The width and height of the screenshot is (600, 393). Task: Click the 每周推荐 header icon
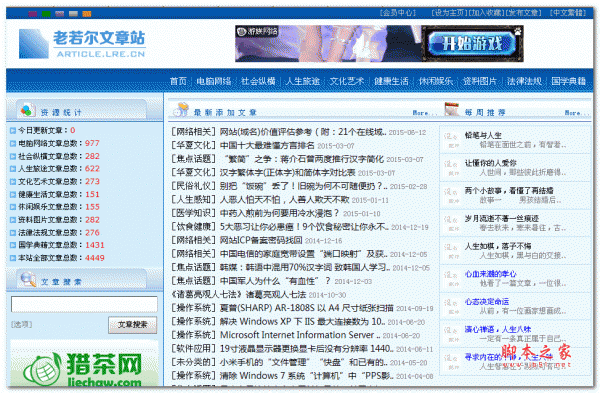[452, 109]
